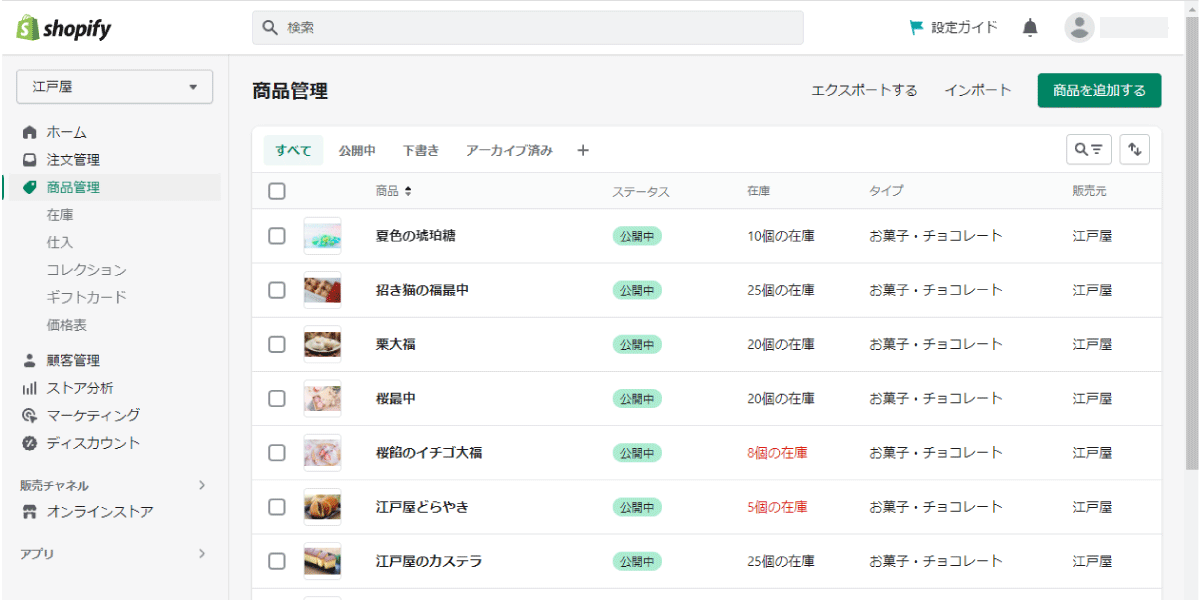Click the Shopify logo
Viewport: 1200px width, 600px height.
64,28
